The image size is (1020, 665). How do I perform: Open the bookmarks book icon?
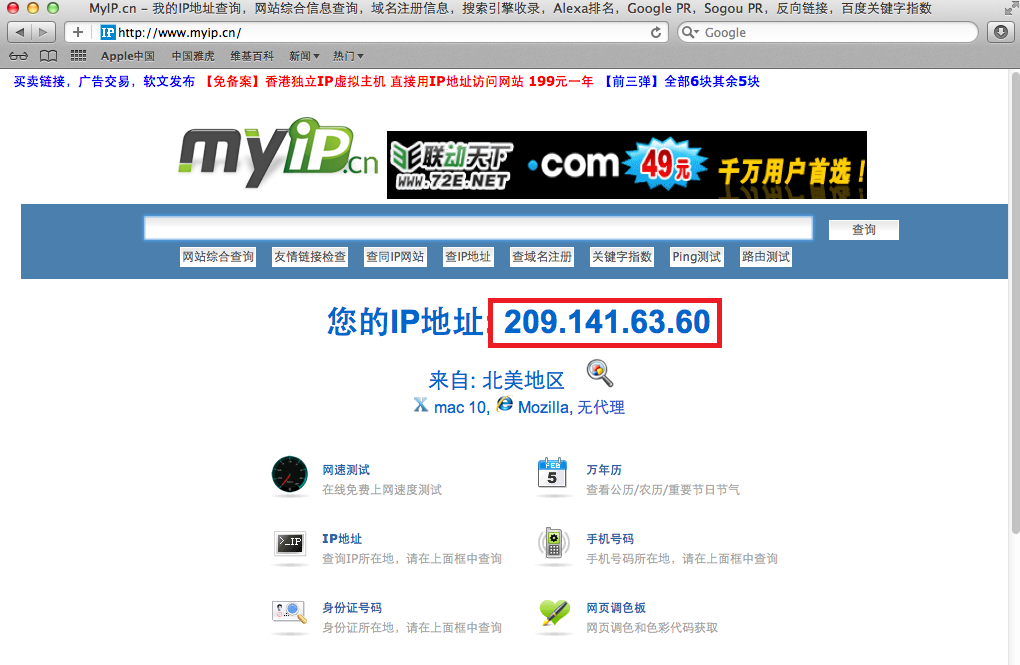[48, 56]
